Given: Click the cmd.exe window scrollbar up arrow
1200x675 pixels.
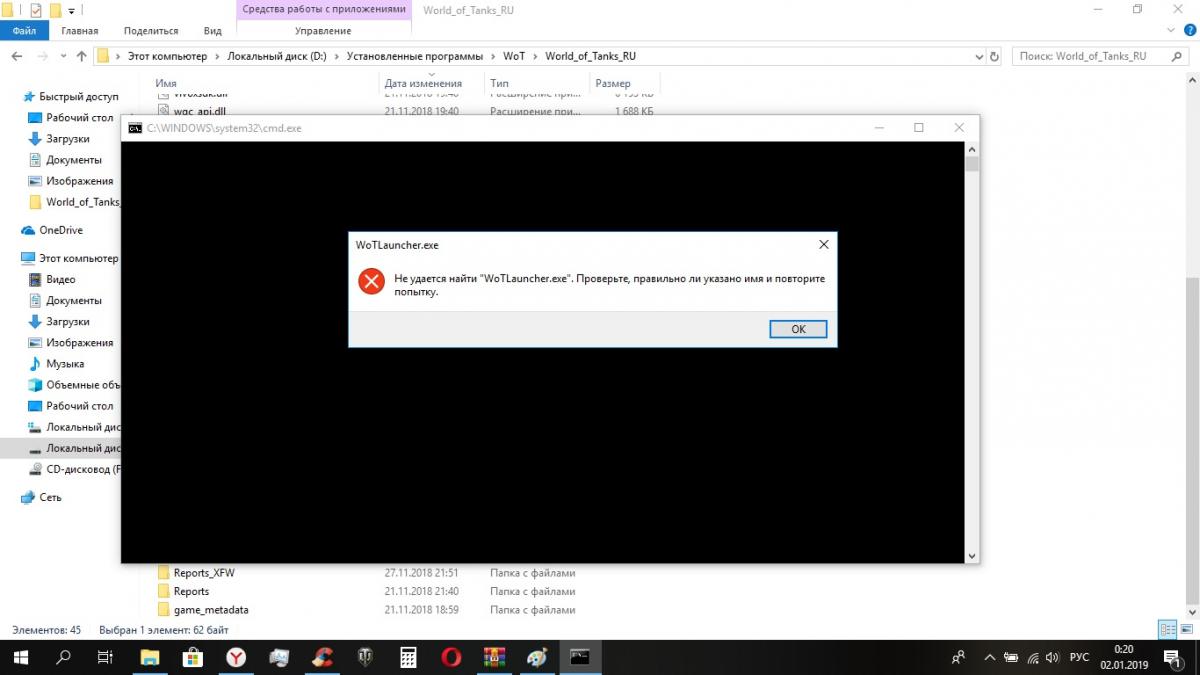Looking at the screenshot, I should click(971, 148).
